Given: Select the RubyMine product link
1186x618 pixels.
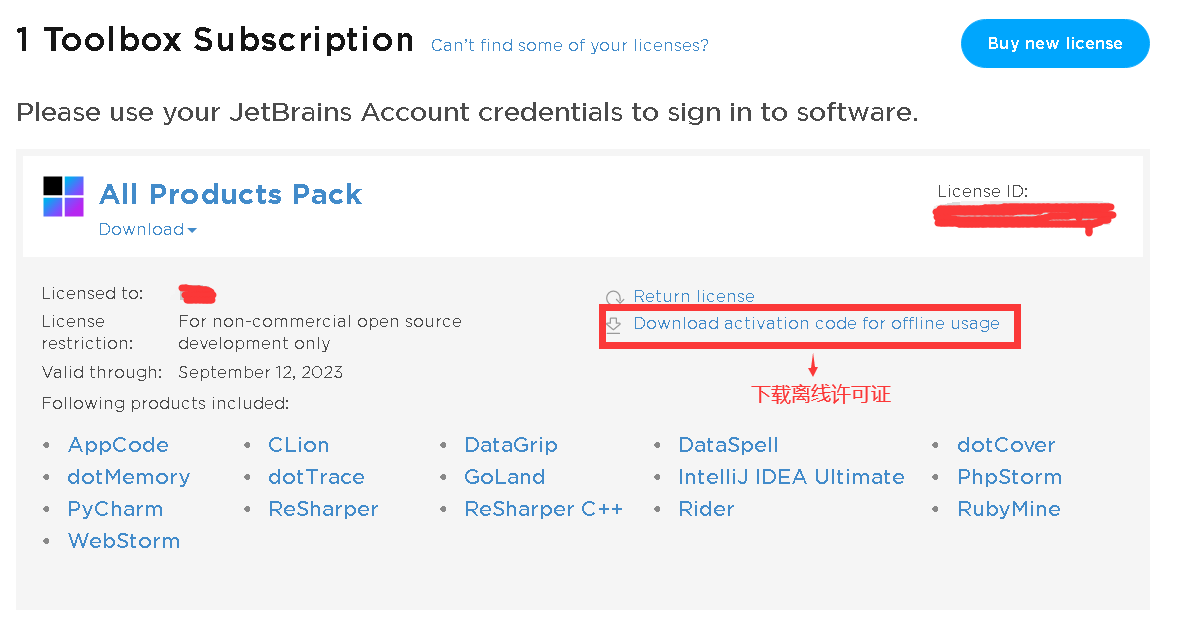Looking at the screenshot, I should coord(1008,509).
